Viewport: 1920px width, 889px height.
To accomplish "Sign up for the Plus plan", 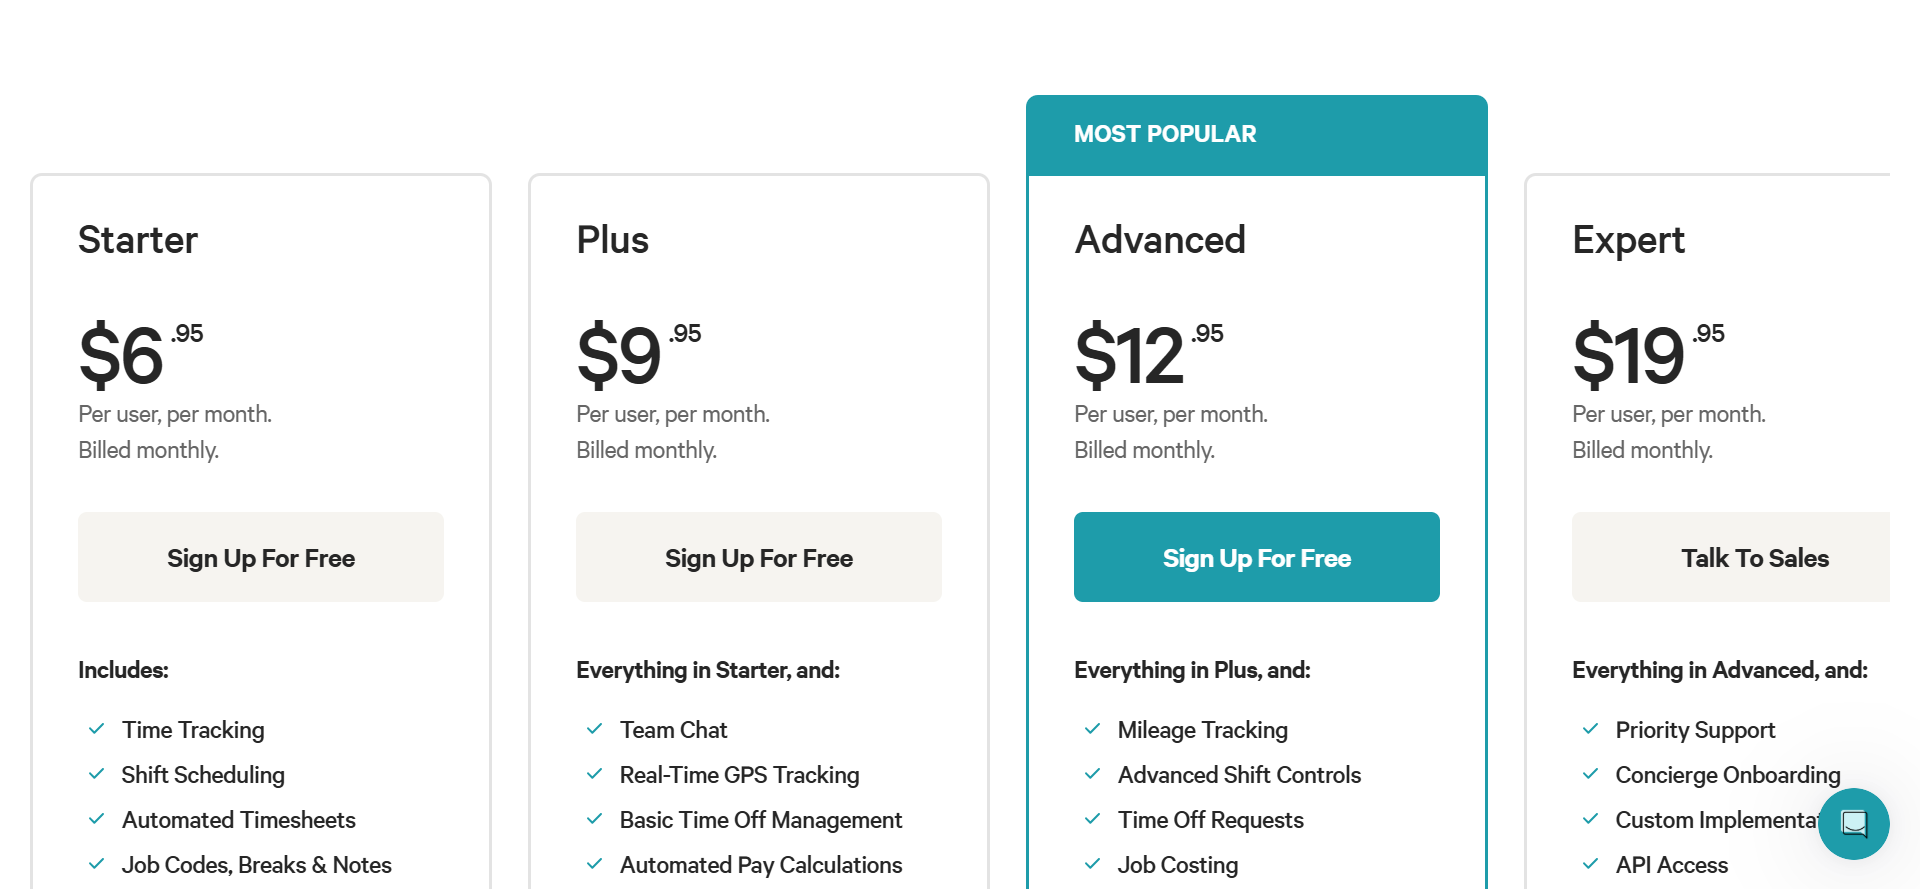I will (759, 557).
